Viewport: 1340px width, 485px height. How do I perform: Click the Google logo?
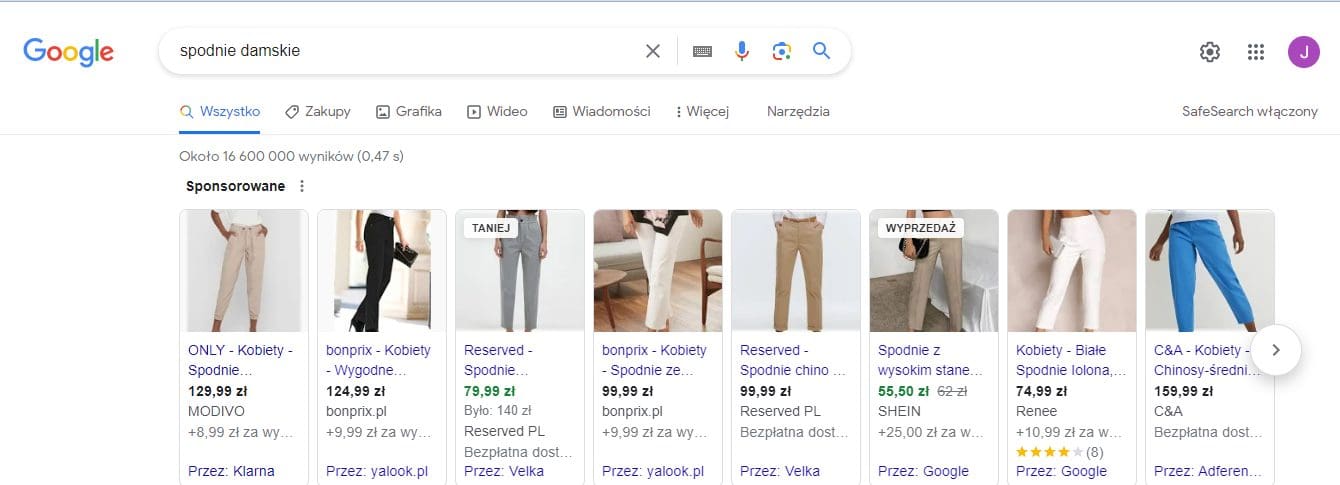(68, 52)
